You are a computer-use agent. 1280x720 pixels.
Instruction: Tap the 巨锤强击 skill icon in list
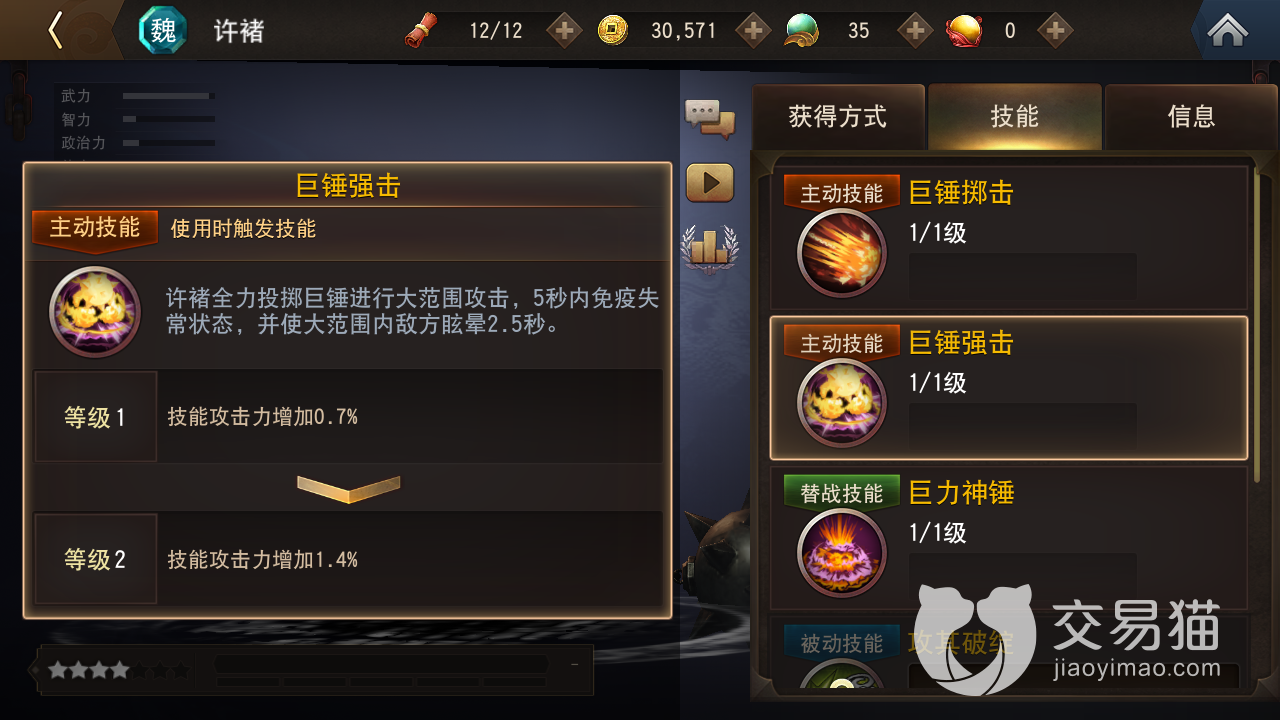[x=842, y=403]
